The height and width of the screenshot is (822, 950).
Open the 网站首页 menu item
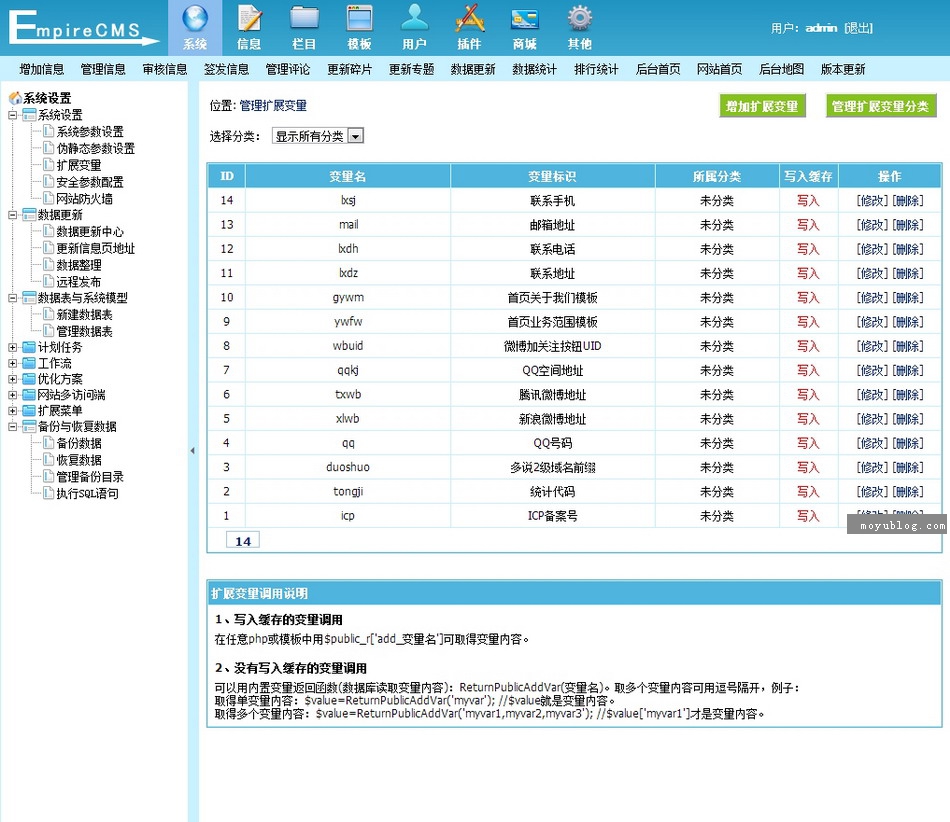click(719, 69)
